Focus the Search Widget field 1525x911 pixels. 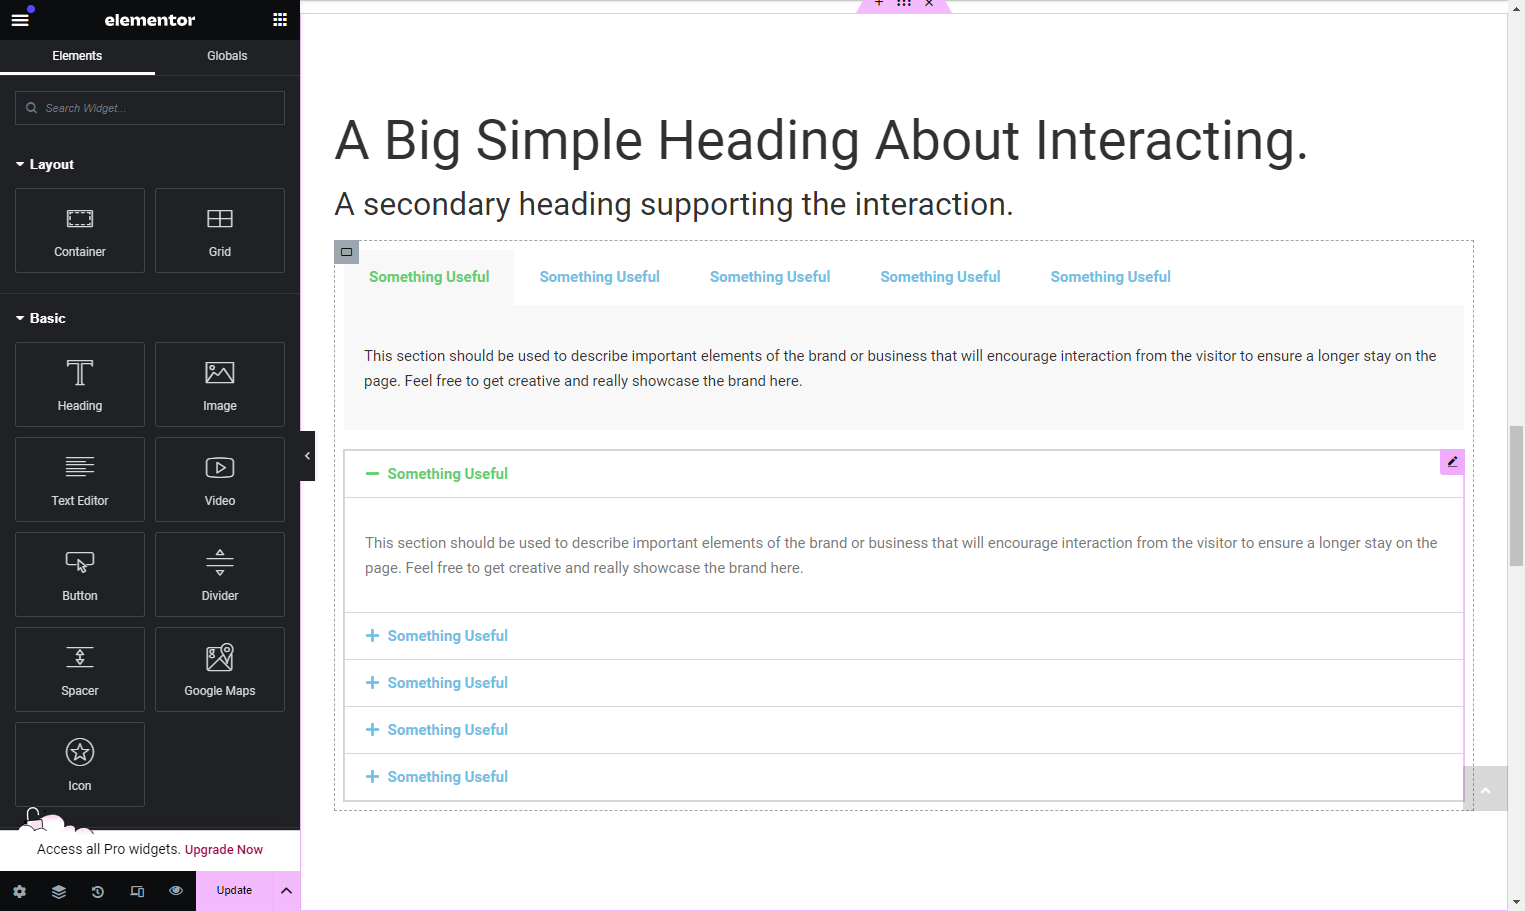click(150, 108)
